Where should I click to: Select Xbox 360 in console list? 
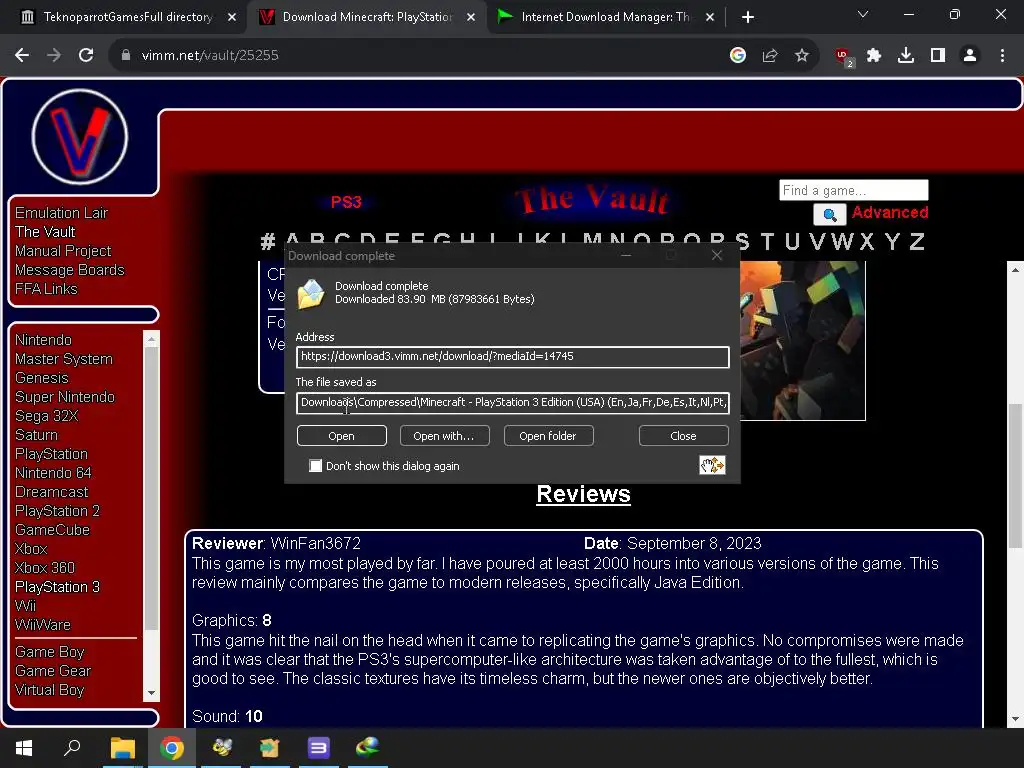45,568
